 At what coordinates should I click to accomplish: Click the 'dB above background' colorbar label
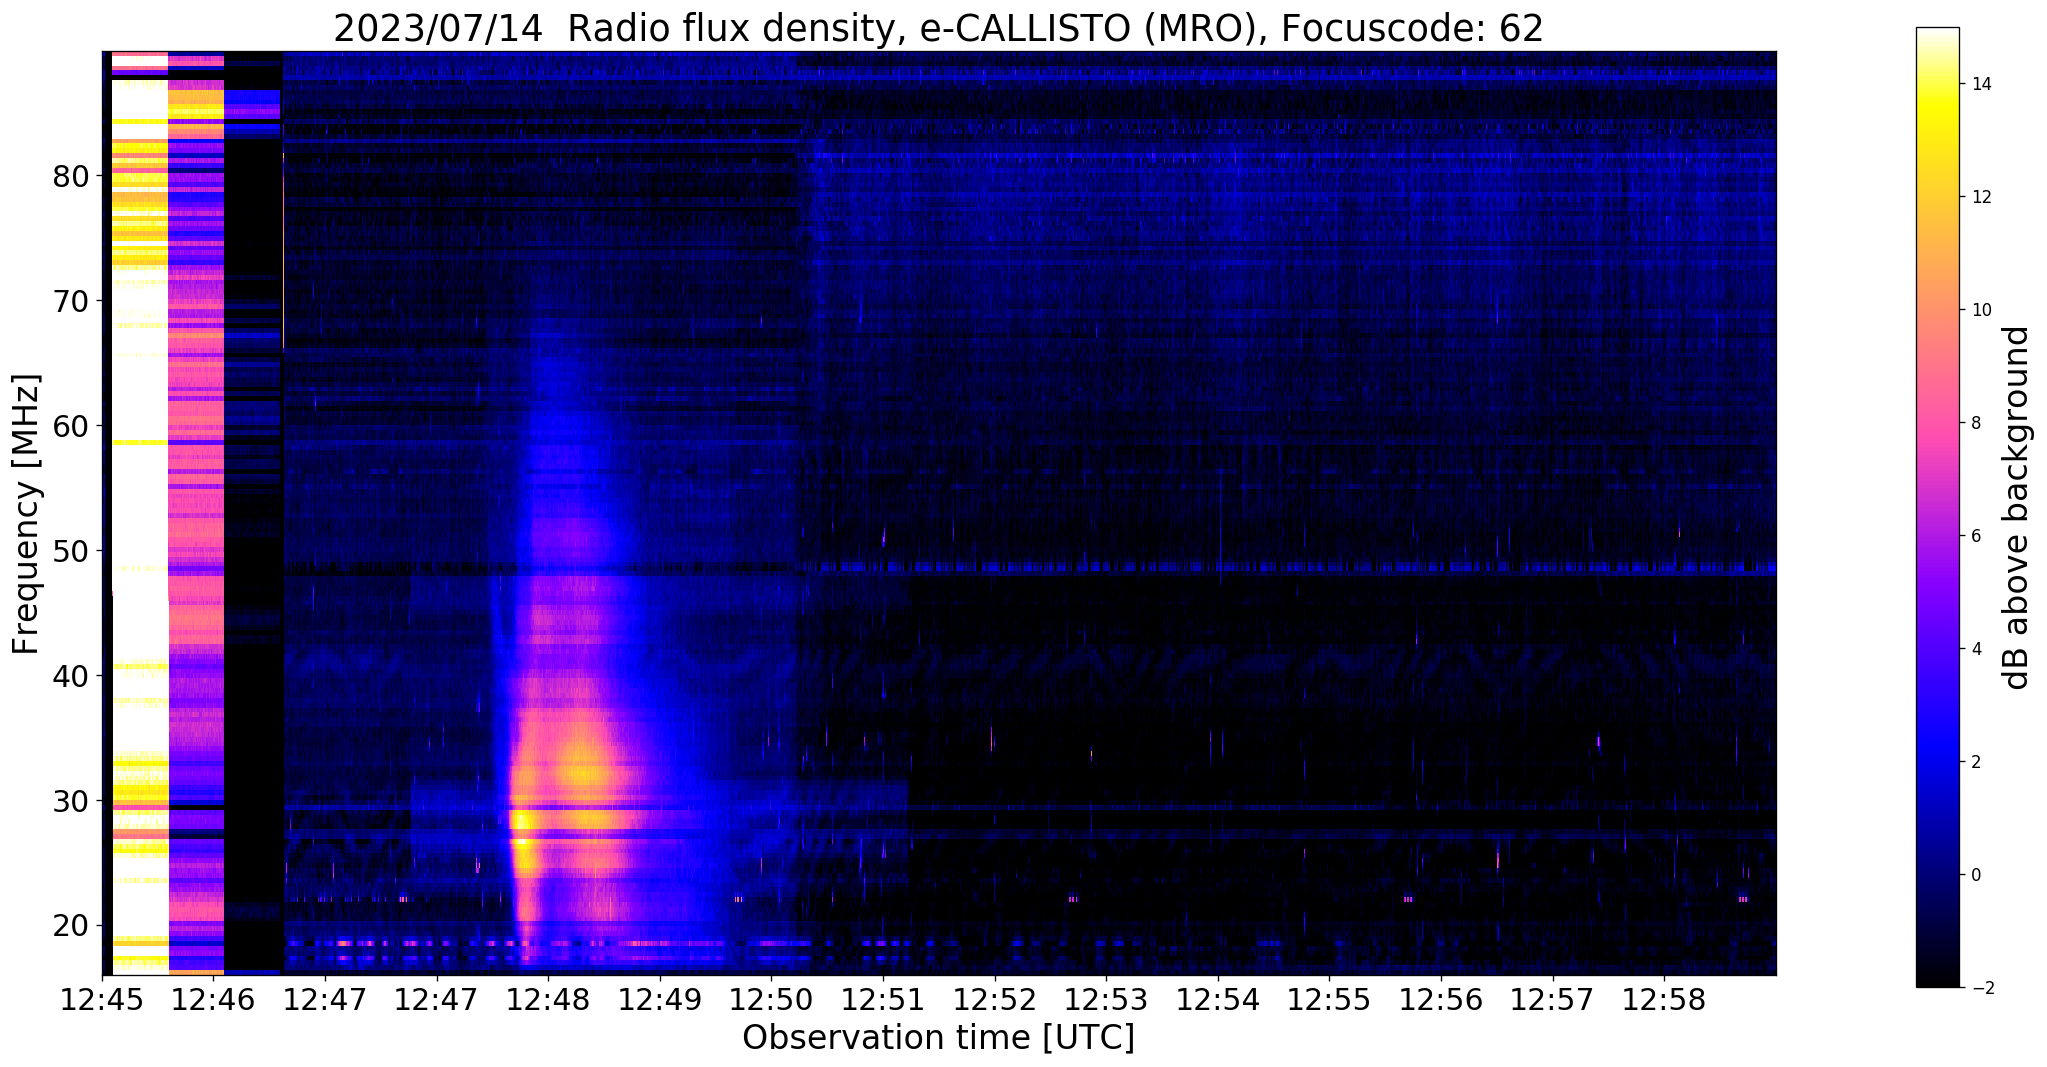pyautogui.click(x=2017, y=508)
